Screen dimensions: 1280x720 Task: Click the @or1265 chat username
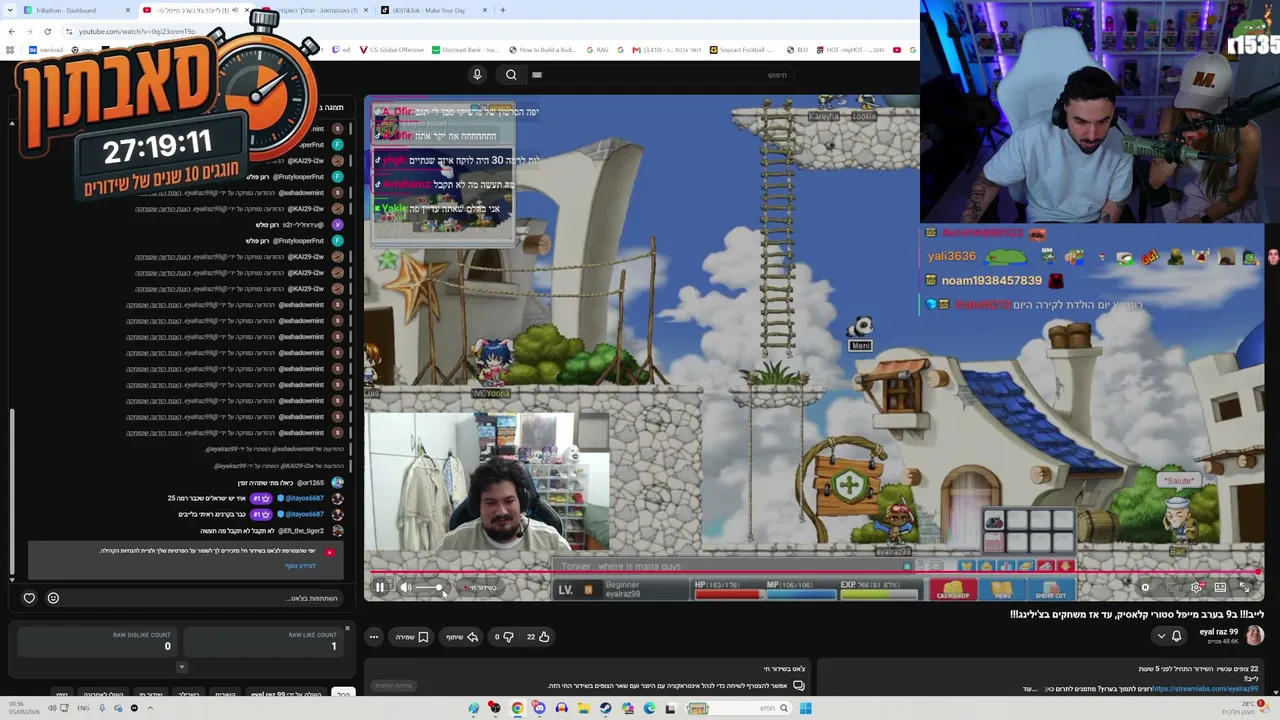click(x=309, y=483)
